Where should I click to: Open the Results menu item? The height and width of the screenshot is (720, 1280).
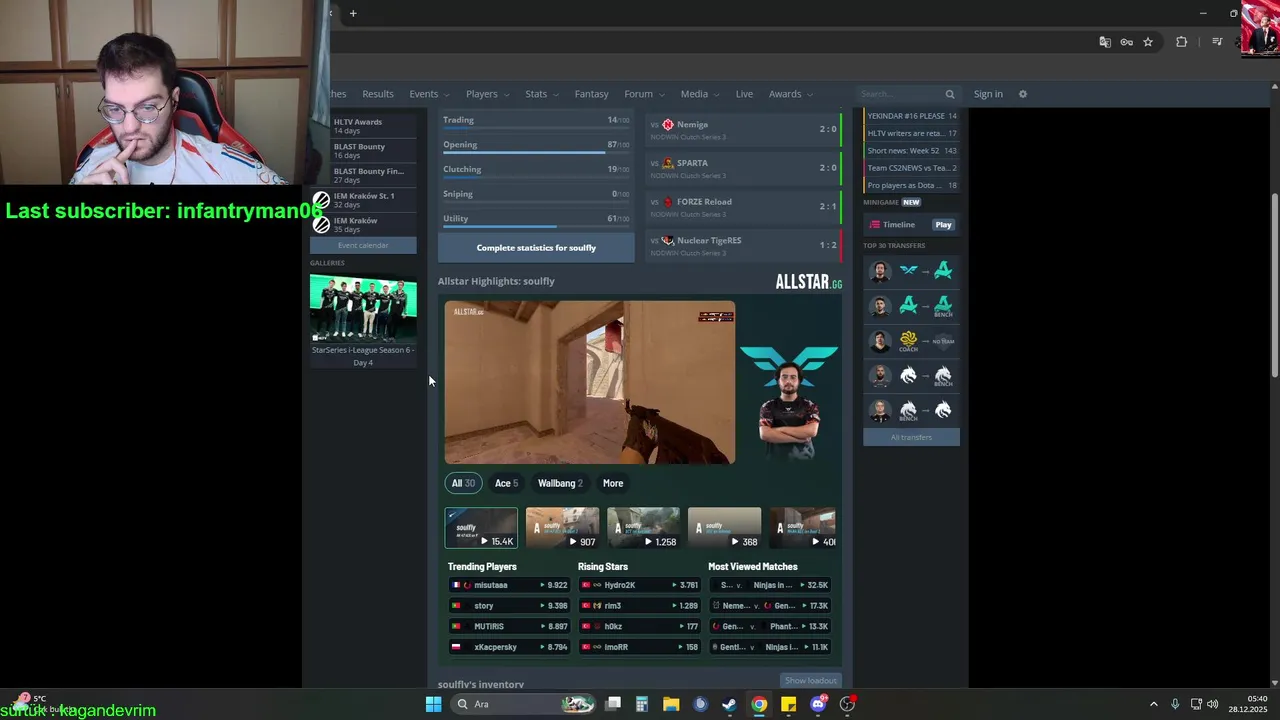378,94
